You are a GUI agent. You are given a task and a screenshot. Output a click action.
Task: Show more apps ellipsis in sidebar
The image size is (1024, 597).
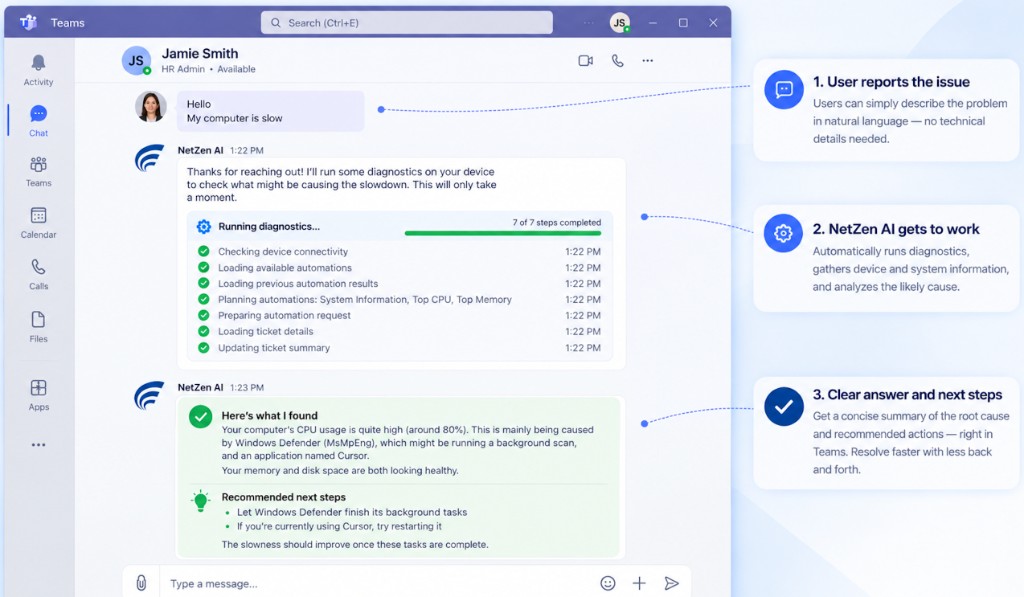(x=39, y=445)
